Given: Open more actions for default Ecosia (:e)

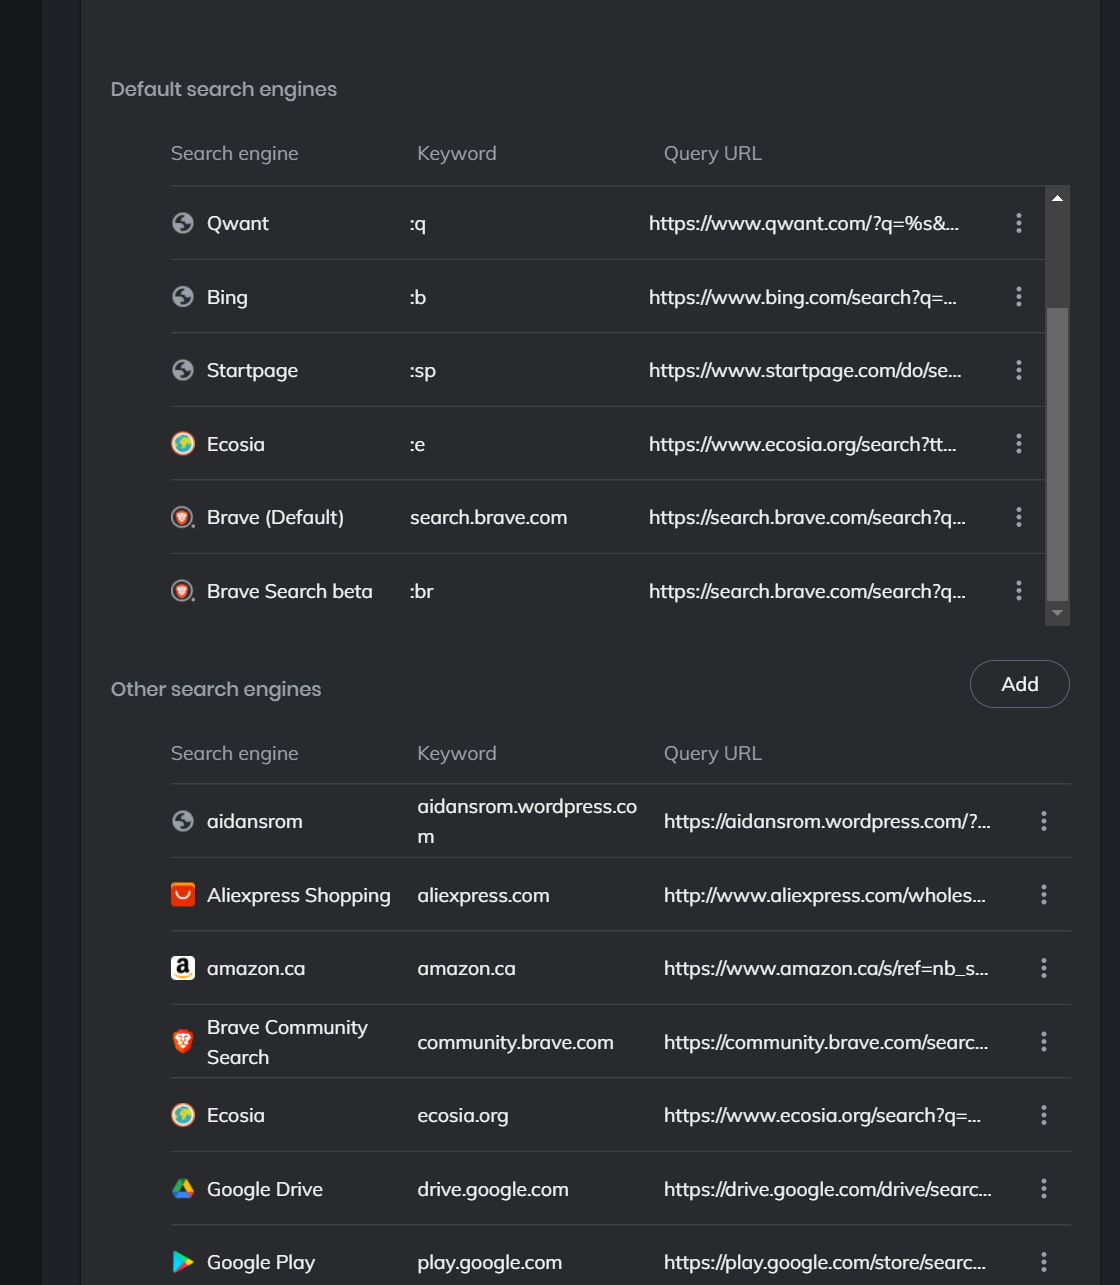Looking at the screenshot, I should click(1018, 444).
